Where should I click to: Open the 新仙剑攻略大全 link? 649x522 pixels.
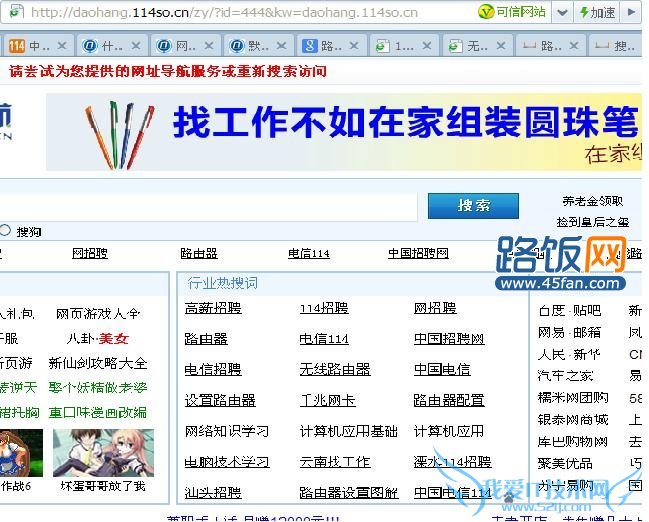tap(98, 363)
